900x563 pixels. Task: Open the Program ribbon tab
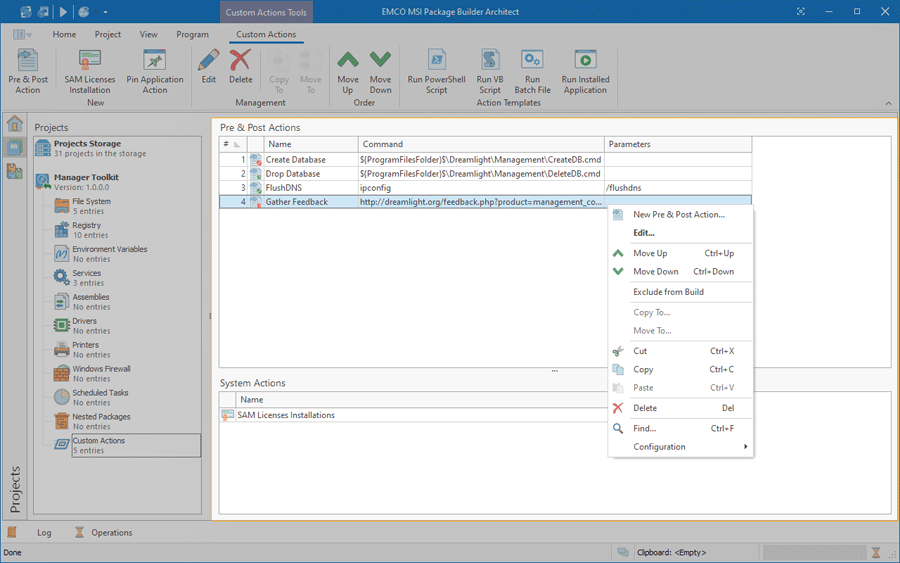[192, 34]
